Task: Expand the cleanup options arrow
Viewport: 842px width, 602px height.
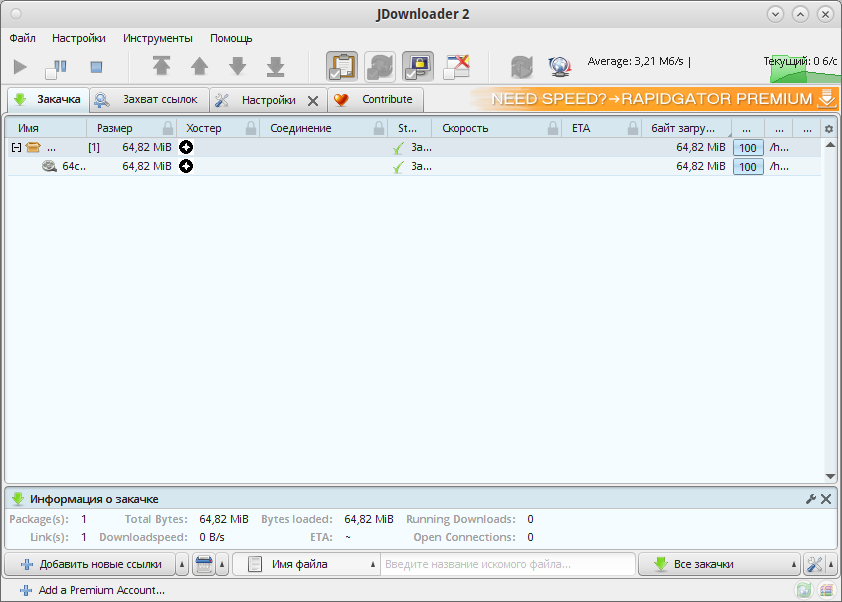Action: pos(222,564)
